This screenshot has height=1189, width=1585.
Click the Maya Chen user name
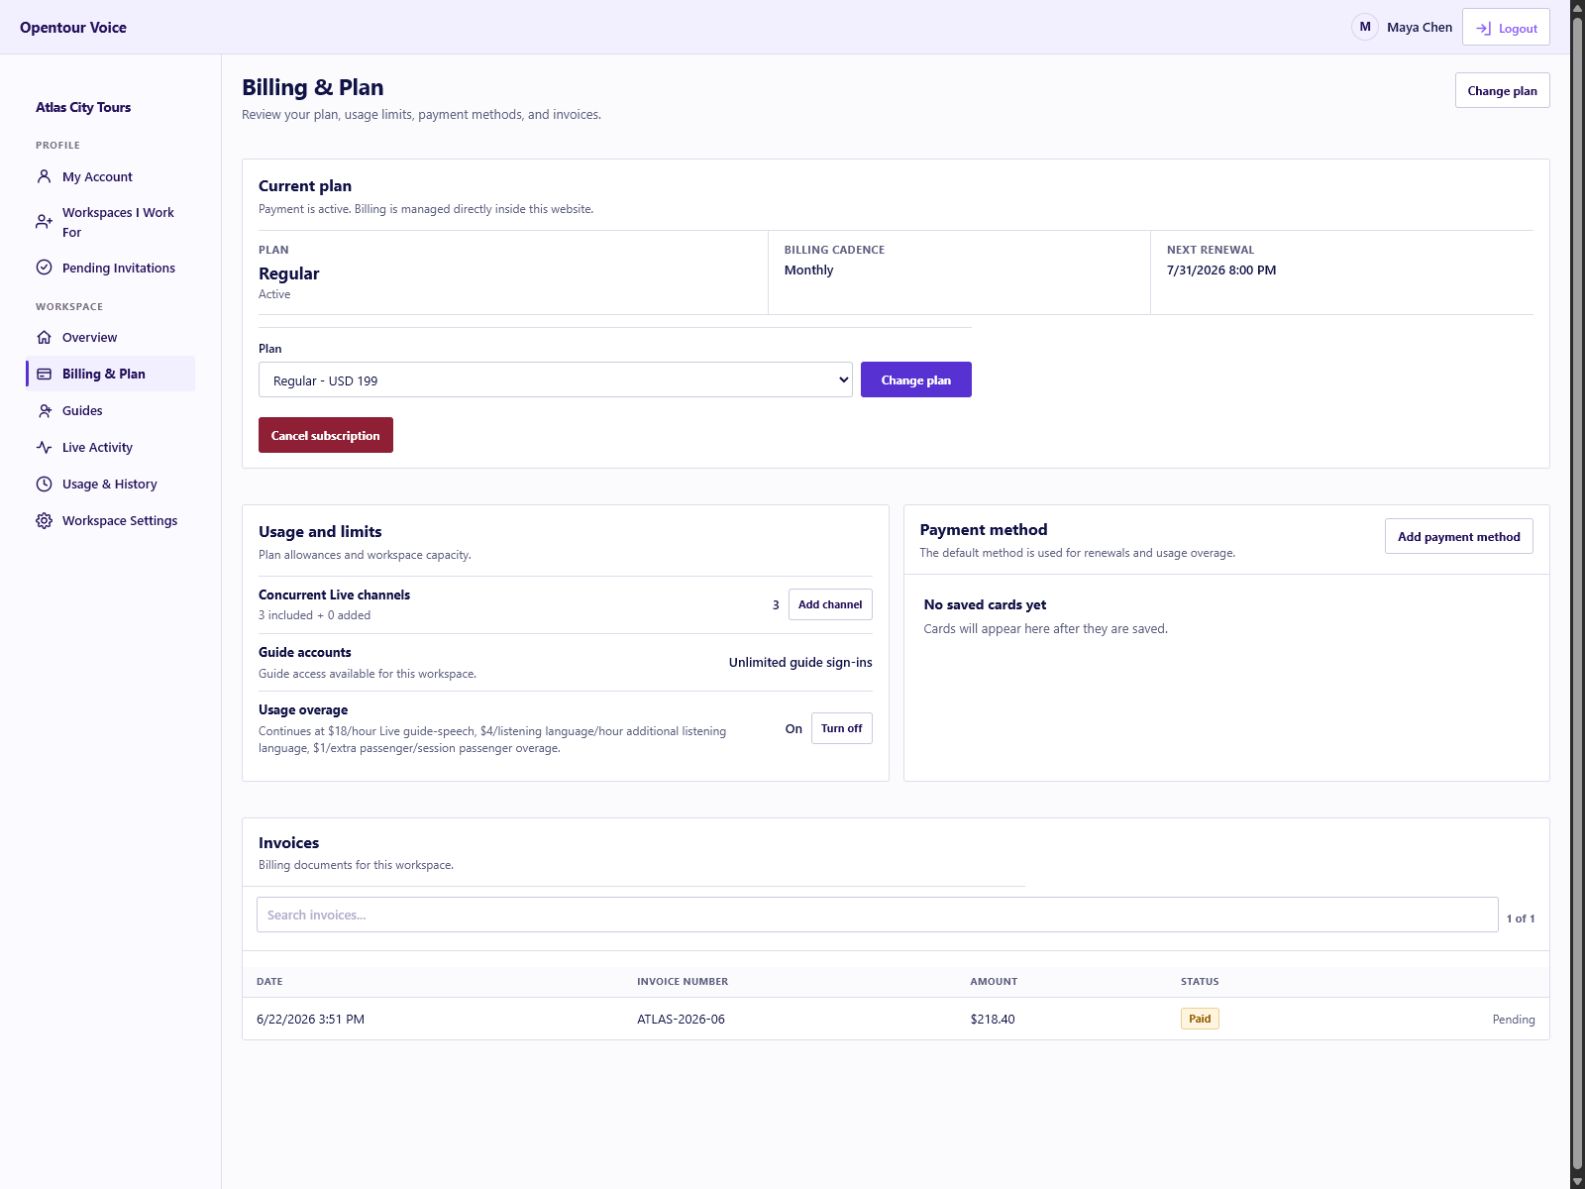coord(1419,28)
